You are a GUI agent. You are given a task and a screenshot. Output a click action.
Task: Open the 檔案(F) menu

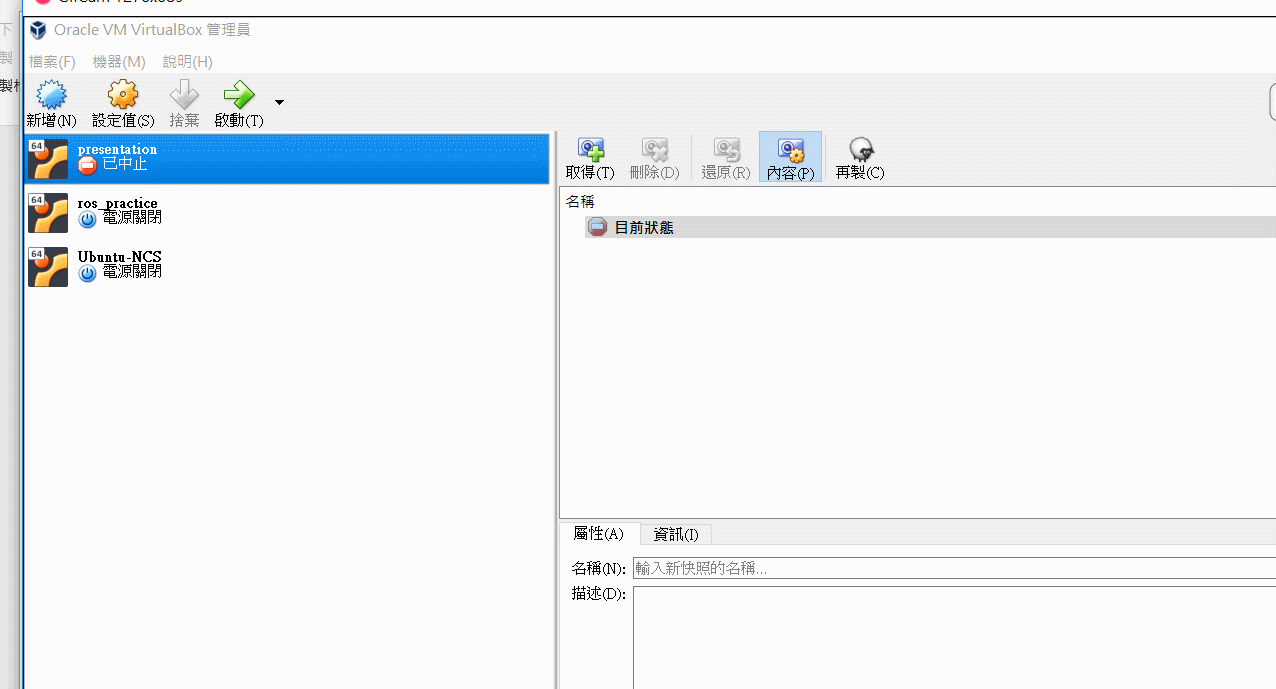coord(52,62)
